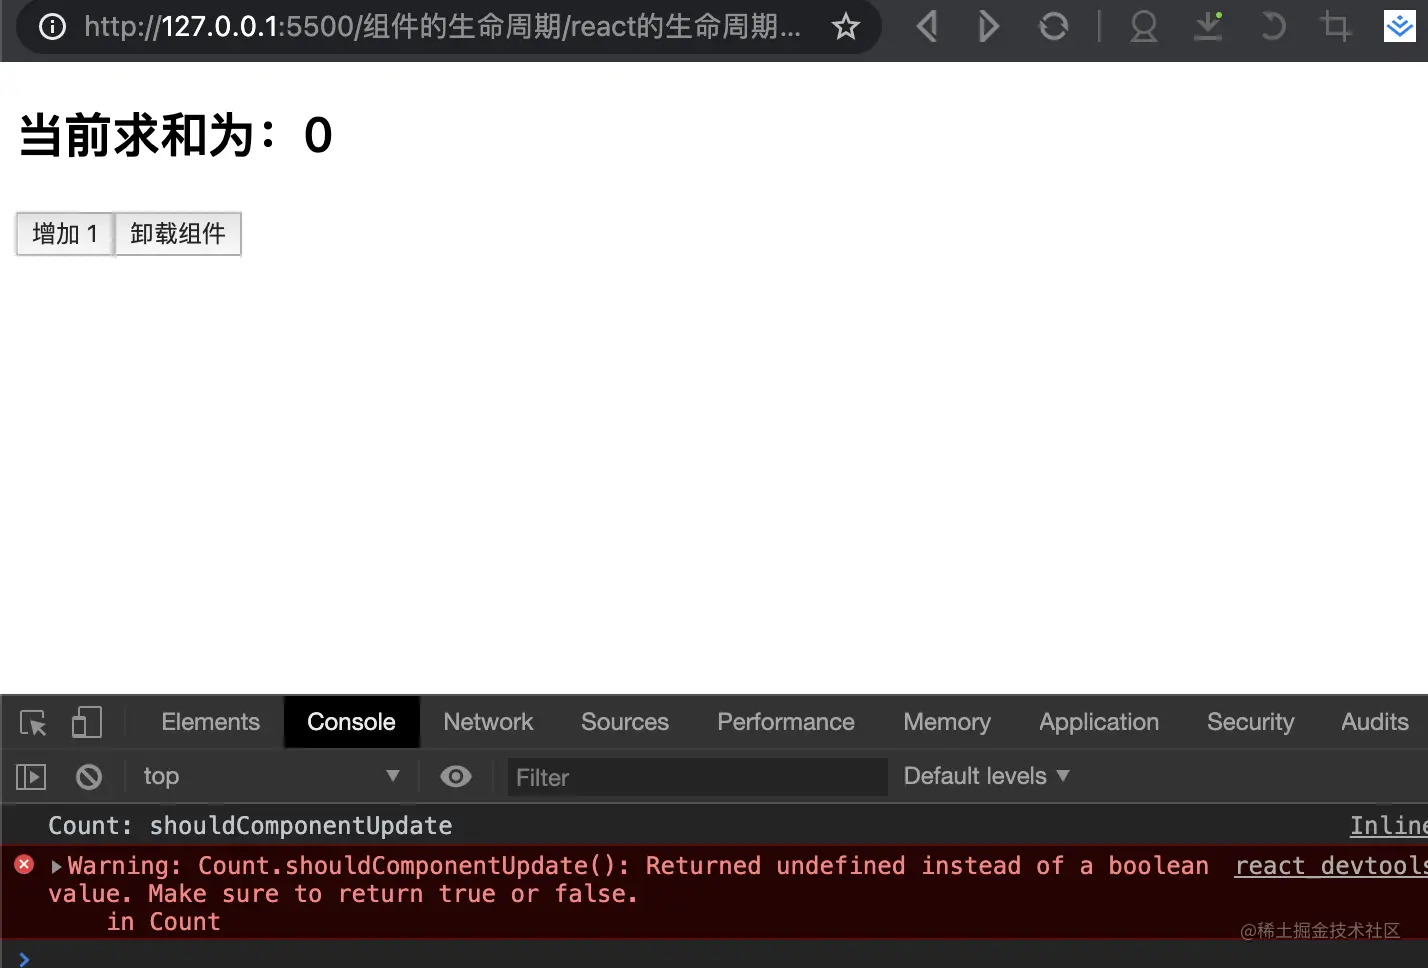Go forward with the right arrow
Screen dimensions: 1428x968
click(988, 27)
